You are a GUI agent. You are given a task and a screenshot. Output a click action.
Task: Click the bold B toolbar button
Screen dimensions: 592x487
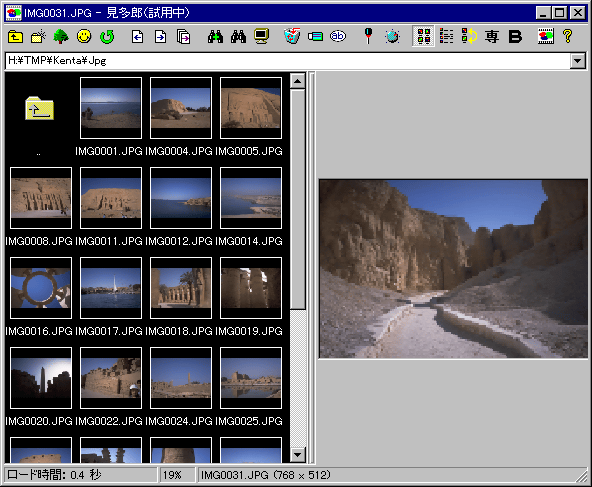point(515,37)
